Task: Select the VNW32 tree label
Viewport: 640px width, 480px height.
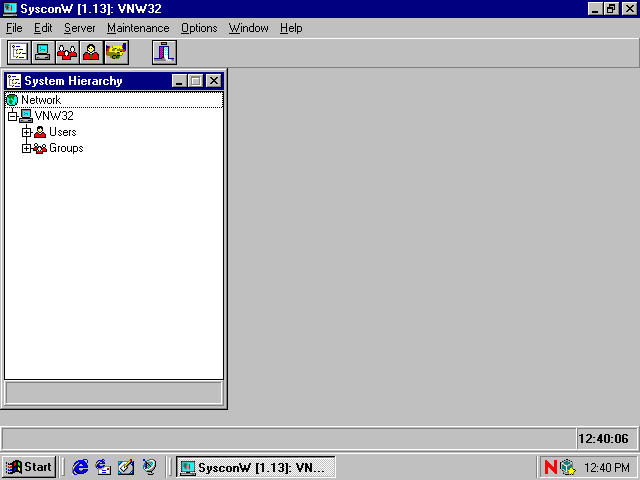Action: point(54,116)
